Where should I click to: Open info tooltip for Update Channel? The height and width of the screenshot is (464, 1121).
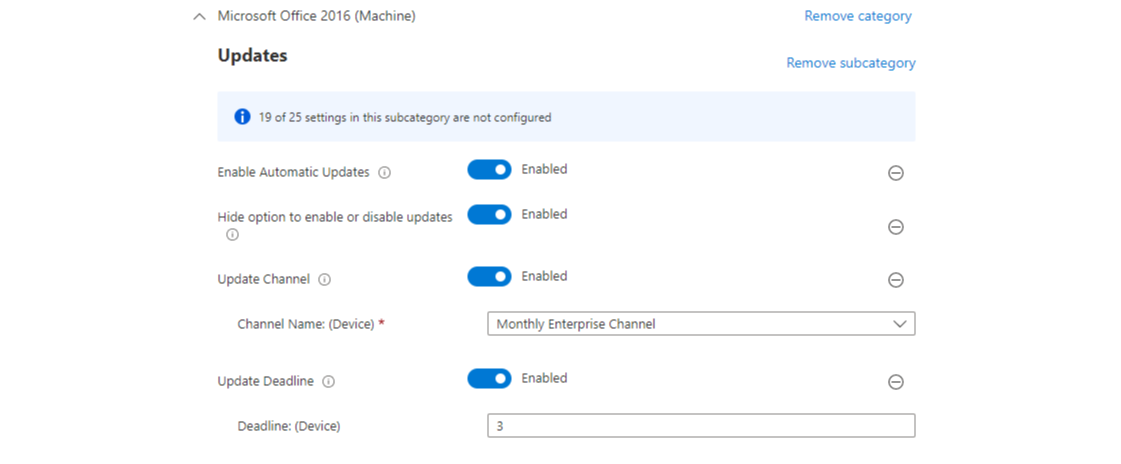(325, 280)
